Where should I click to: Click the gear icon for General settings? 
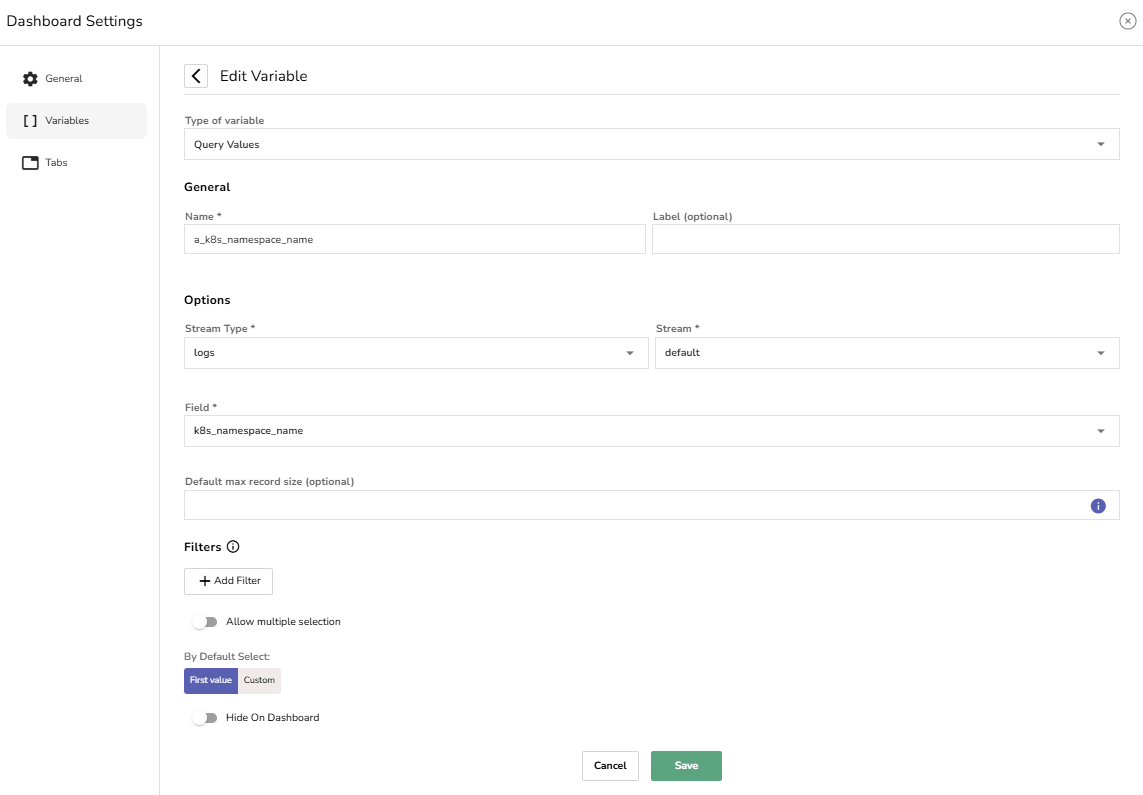coord(30,79)
